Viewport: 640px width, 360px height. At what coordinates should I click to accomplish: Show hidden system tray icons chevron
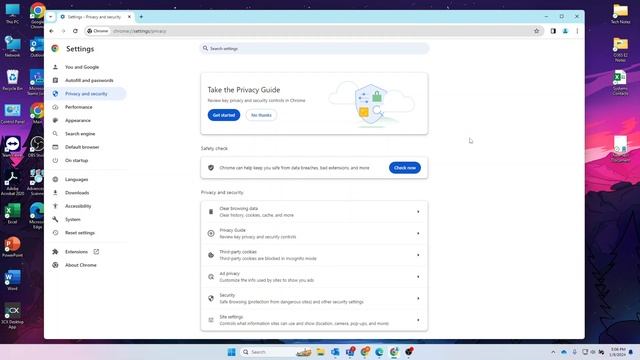(553, 352)
